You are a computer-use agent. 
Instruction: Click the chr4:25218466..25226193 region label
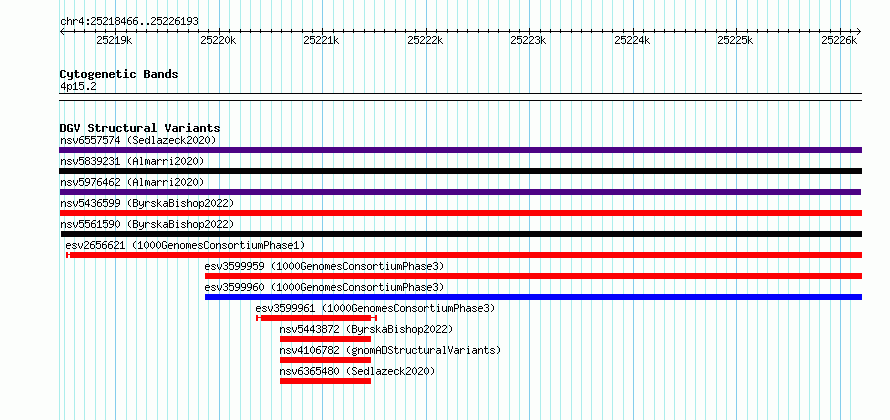click(129, 21)
